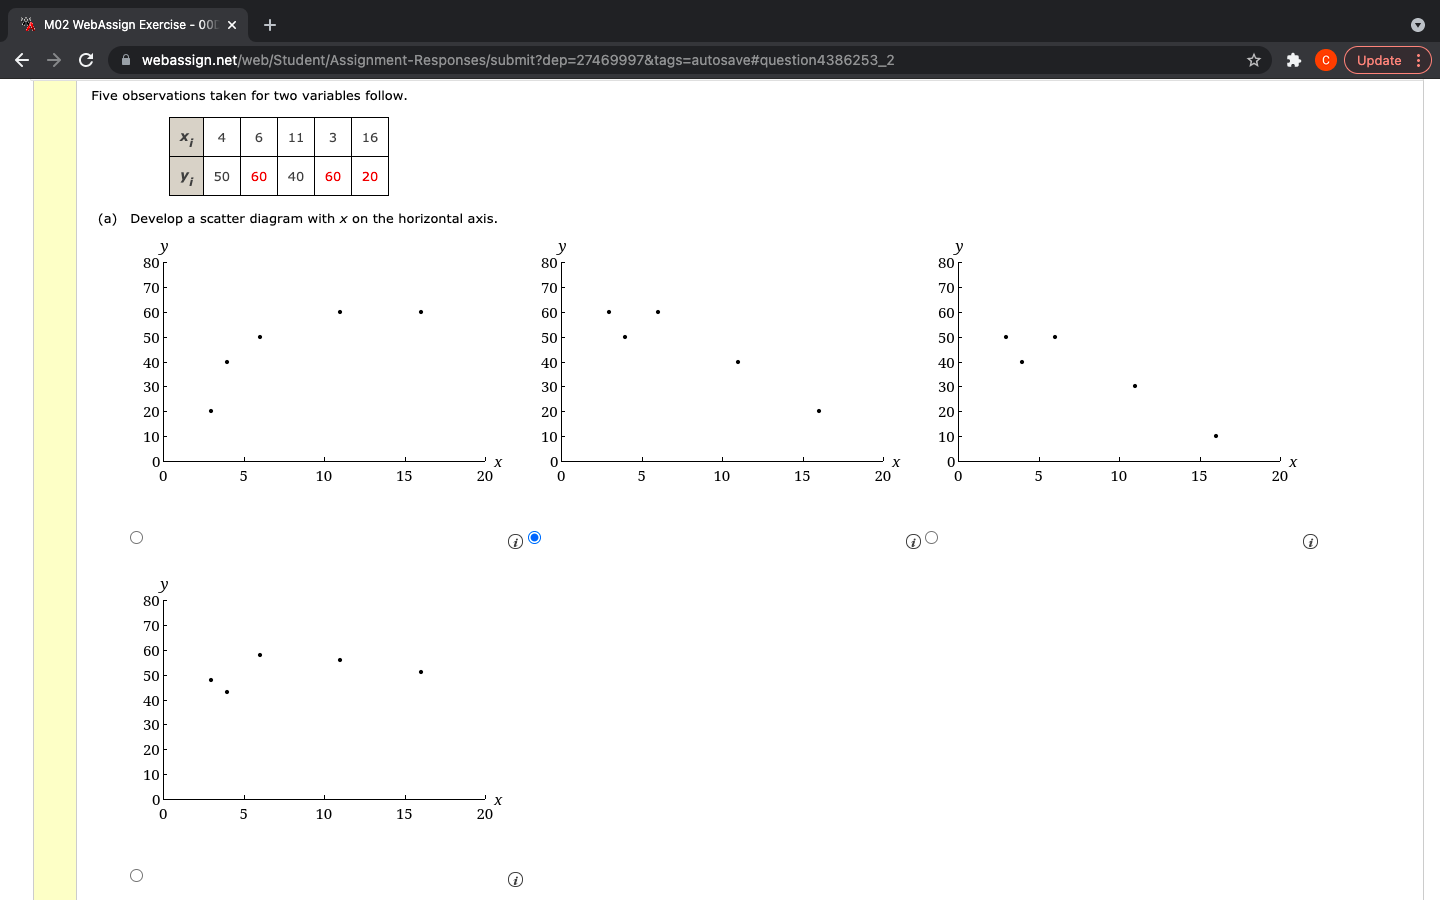Open the browser extensions puzzle icon
The width and height of the screenshot is (1440, 900).
(1294, 60)
